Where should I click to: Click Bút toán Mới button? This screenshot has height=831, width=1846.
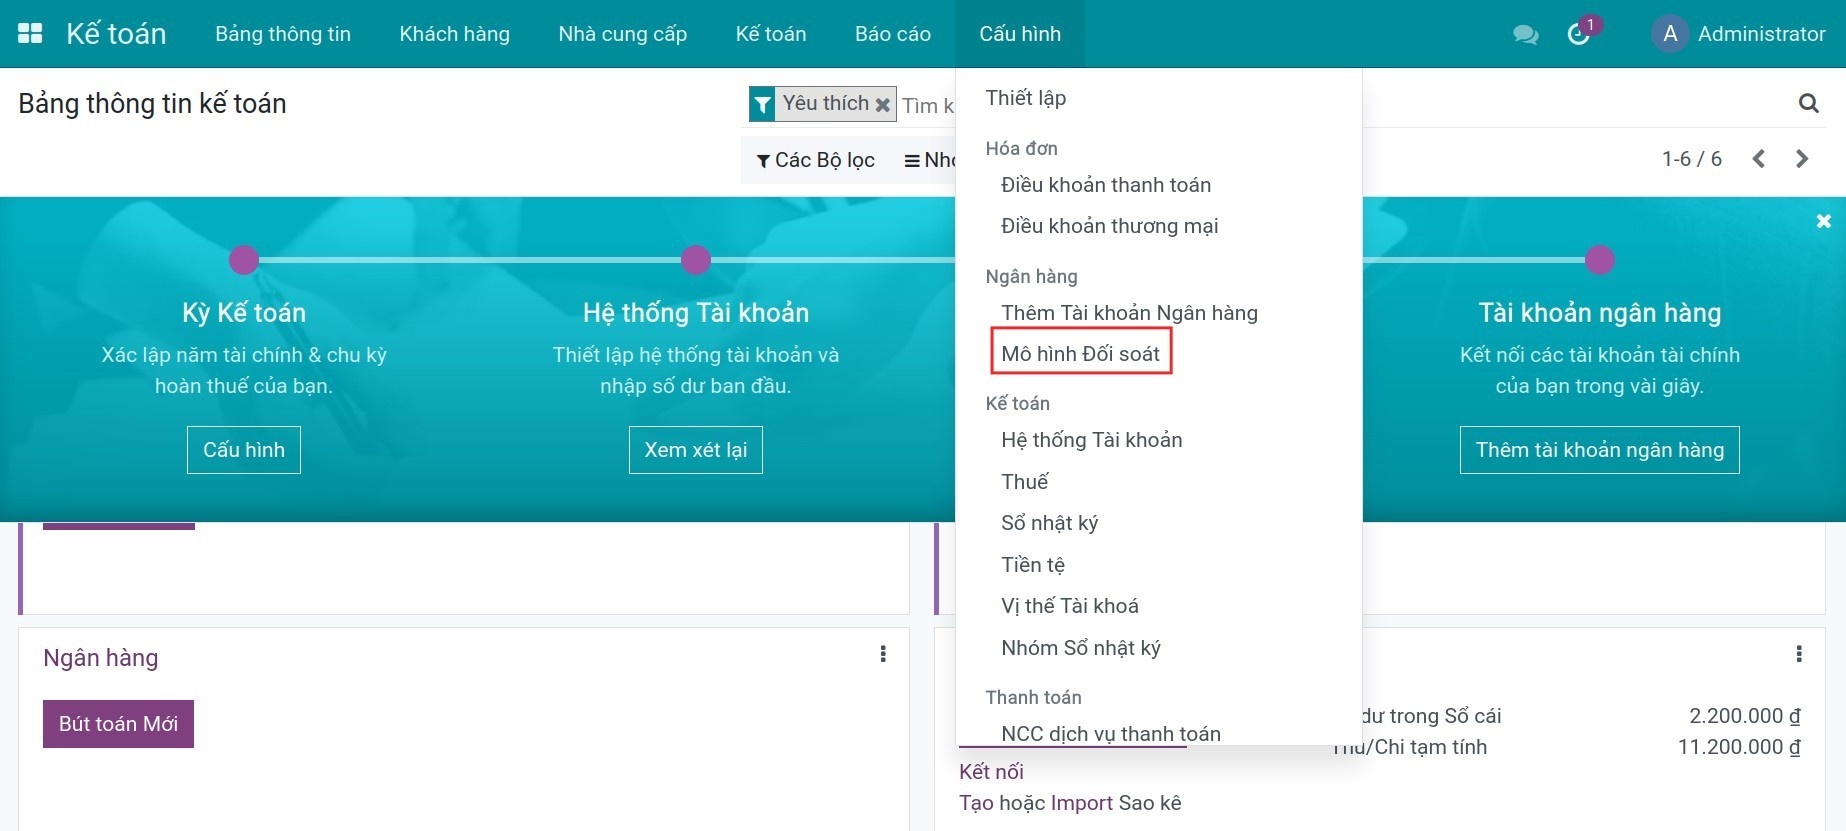point(118,724)
